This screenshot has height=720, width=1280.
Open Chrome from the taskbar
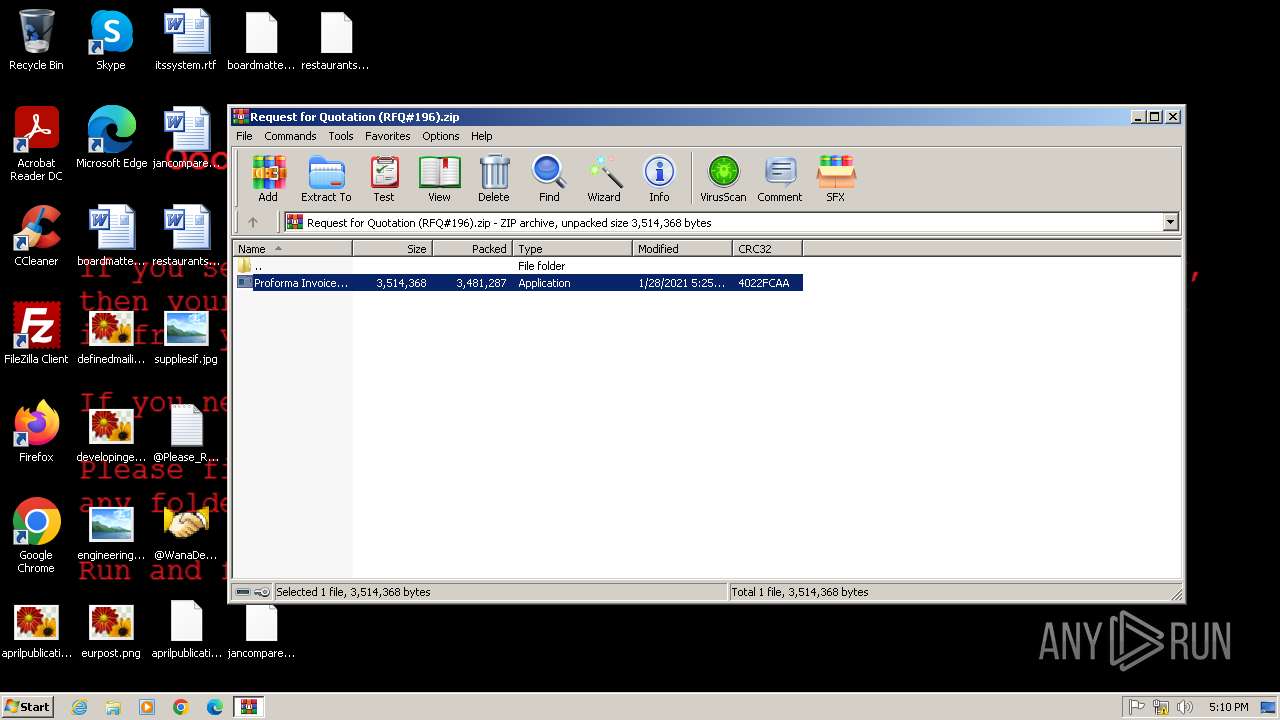tap(181, 707)
